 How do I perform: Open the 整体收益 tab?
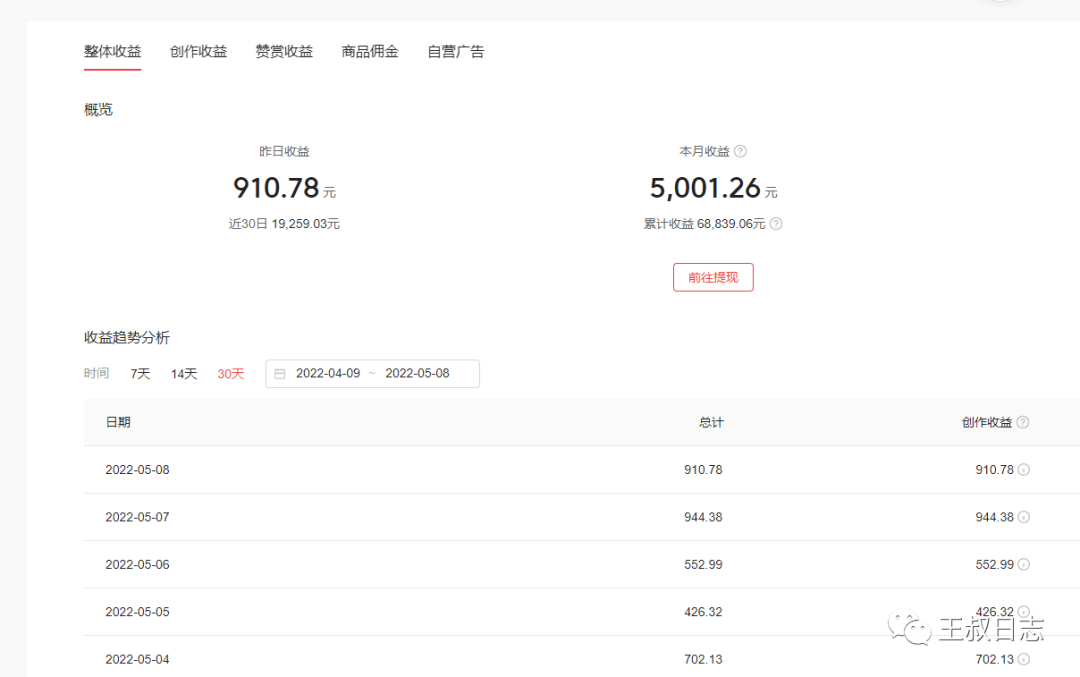pos(112,52)
